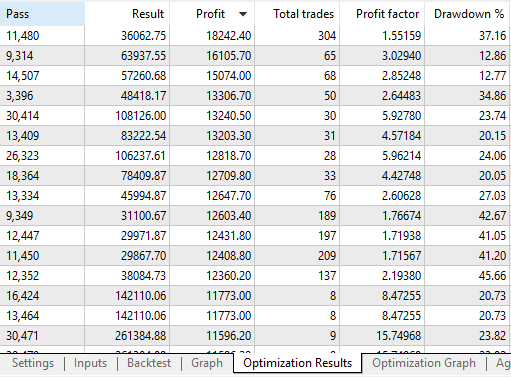The height and width of the screenshot is (377, 511).
Task: Click profit factor value 15.74968
Action: [x=399, y=336]
